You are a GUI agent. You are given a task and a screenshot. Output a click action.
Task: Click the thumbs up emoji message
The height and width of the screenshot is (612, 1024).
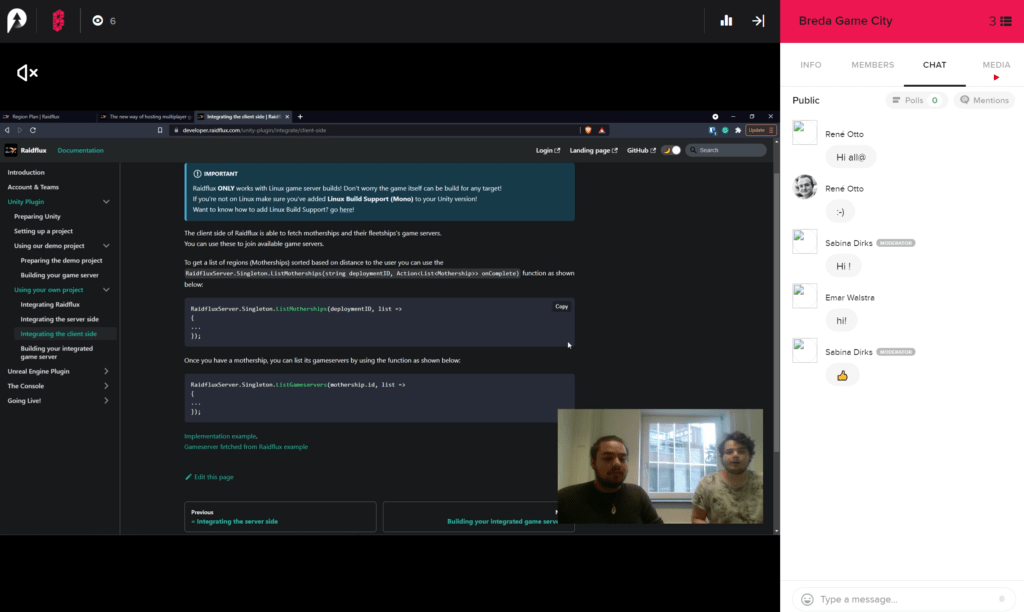(842, 376)
